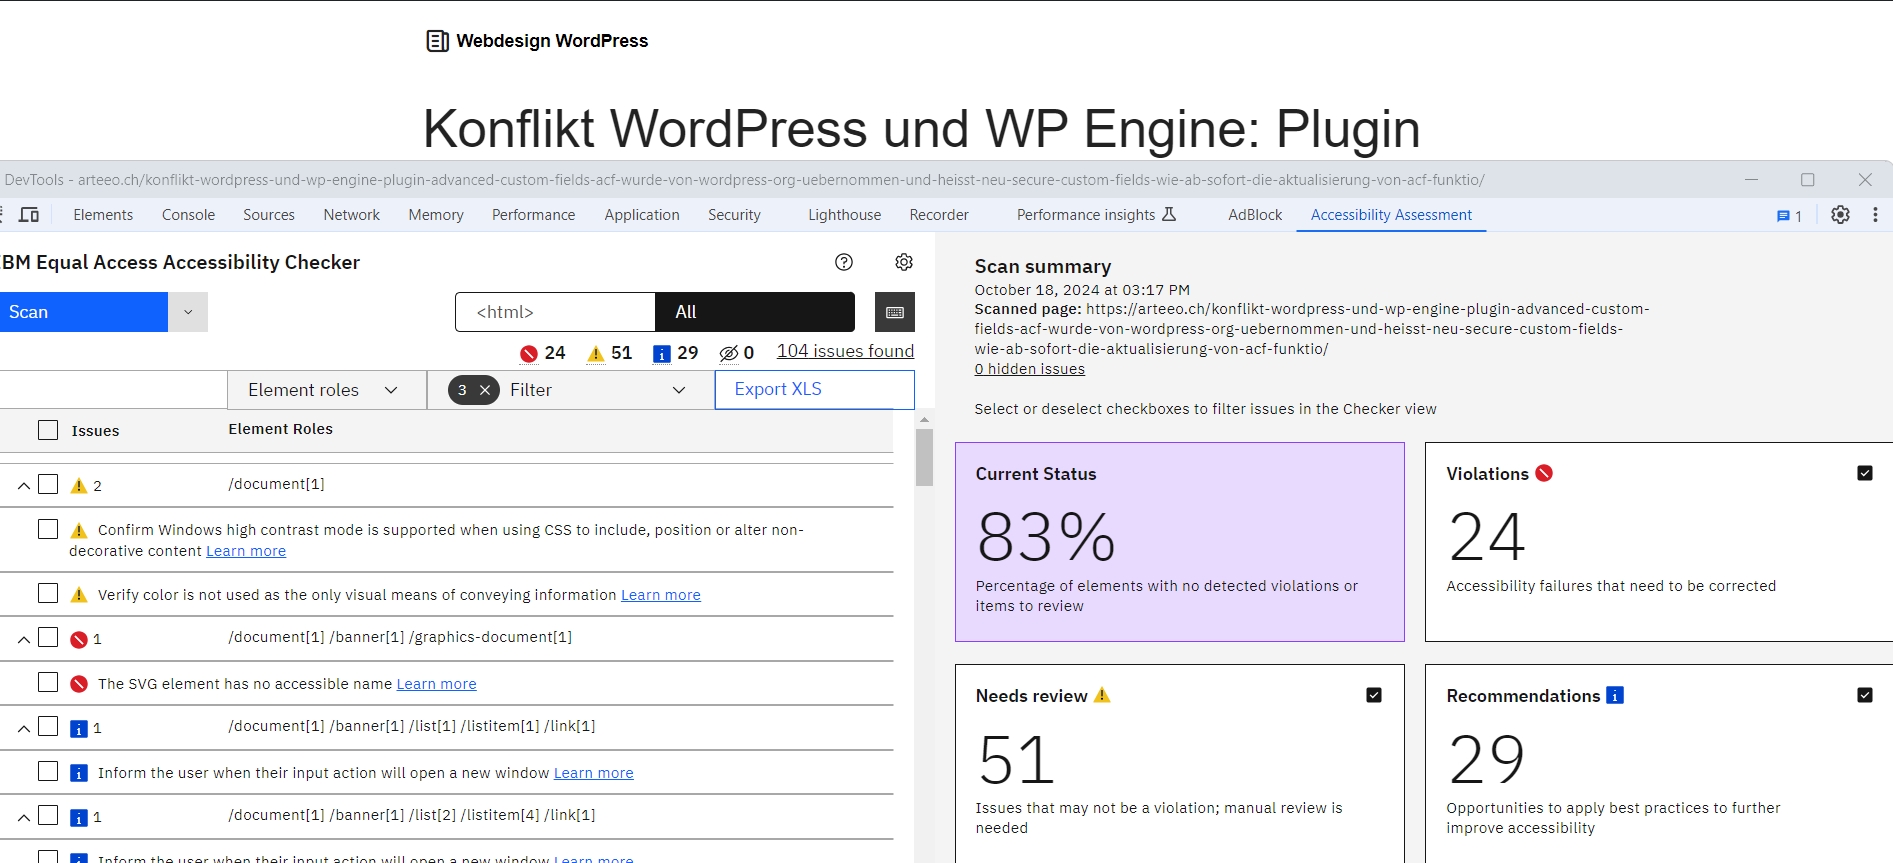This screenshot has height=863, width=1893.
Task: Click the Needs review warning icon in summary
Action: (x=1102, y=695)
